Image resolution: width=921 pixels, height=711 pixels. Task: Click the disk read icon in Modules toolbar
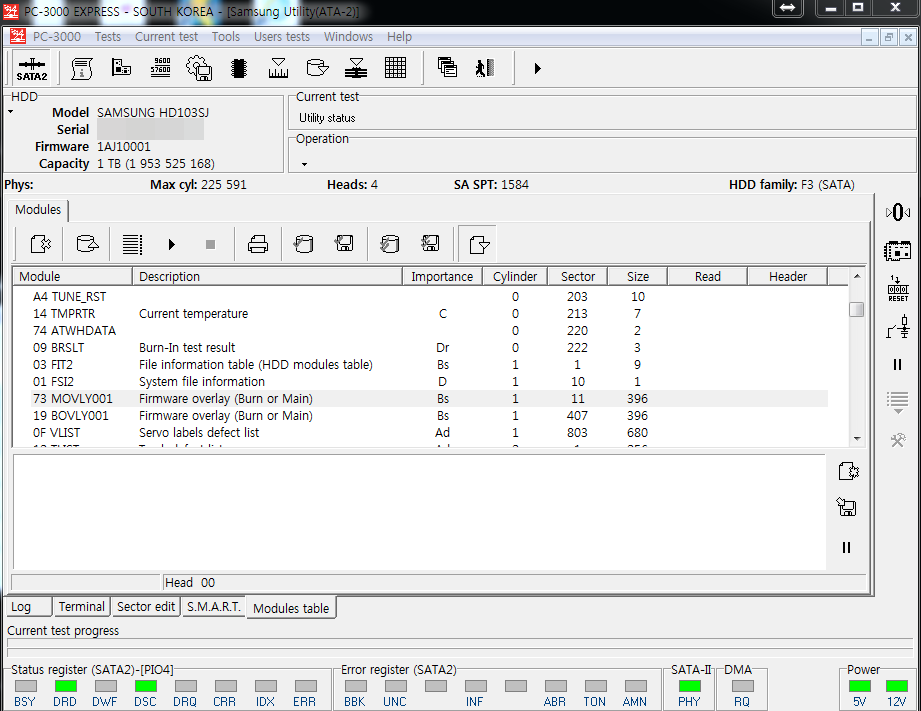pos(87,243)
